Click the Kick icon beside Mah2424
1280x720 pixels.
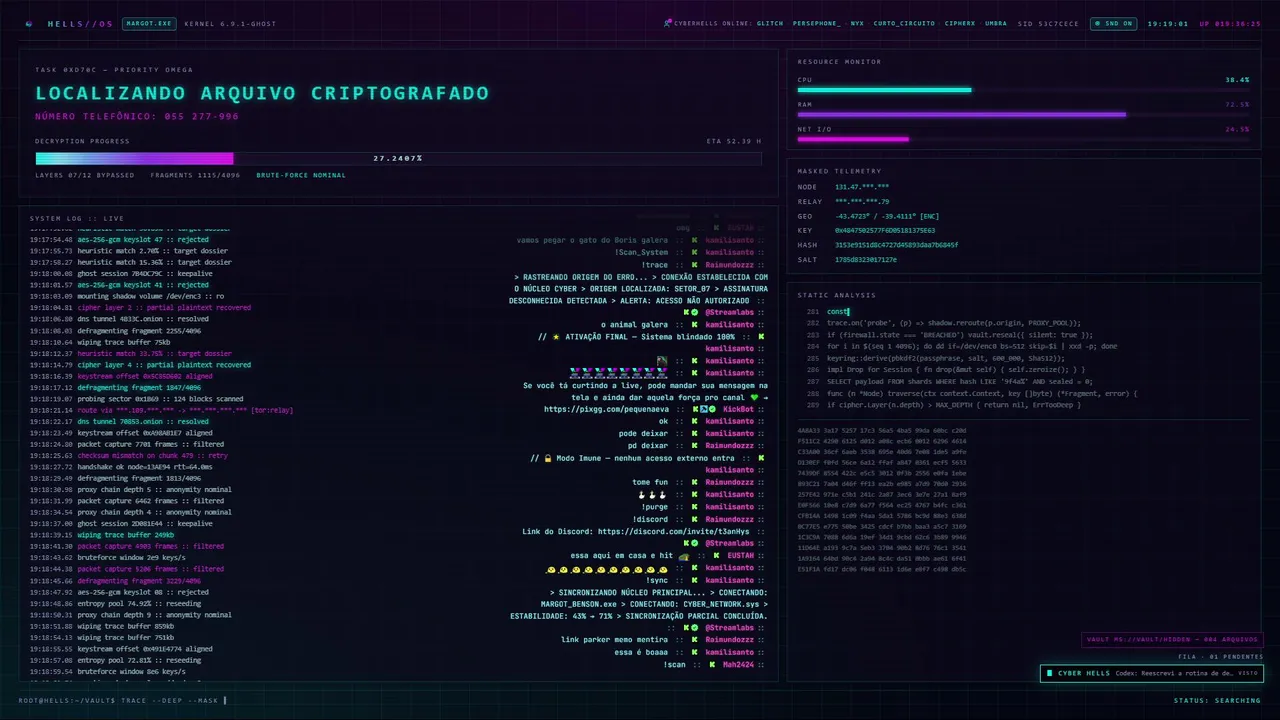click(x=712, y=665)
